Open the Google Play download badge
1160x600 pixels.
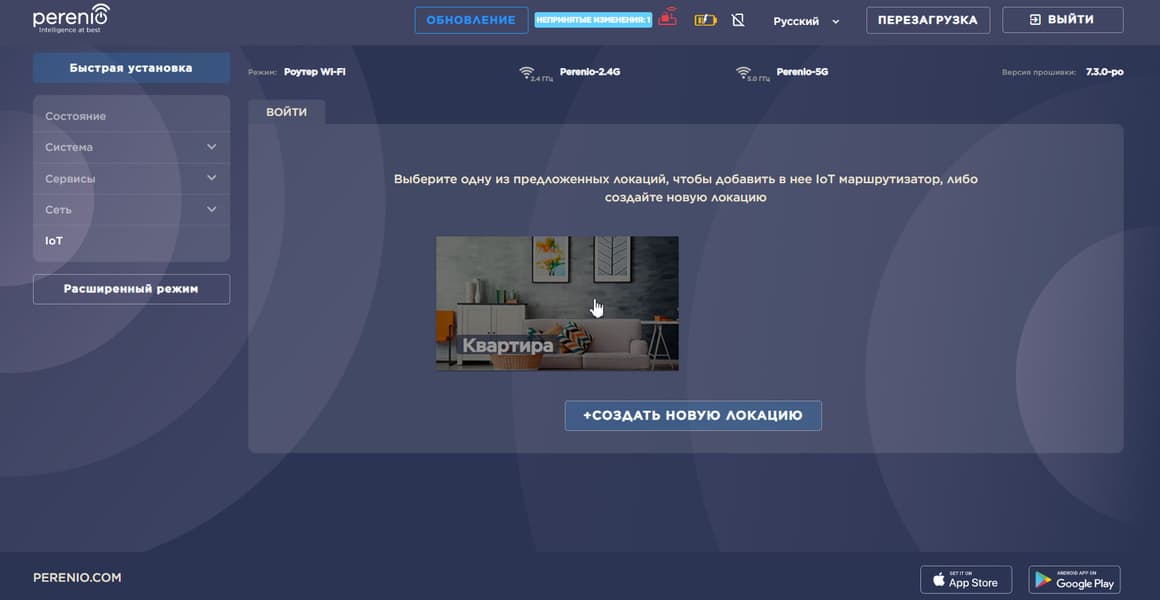click(1074, 579)
